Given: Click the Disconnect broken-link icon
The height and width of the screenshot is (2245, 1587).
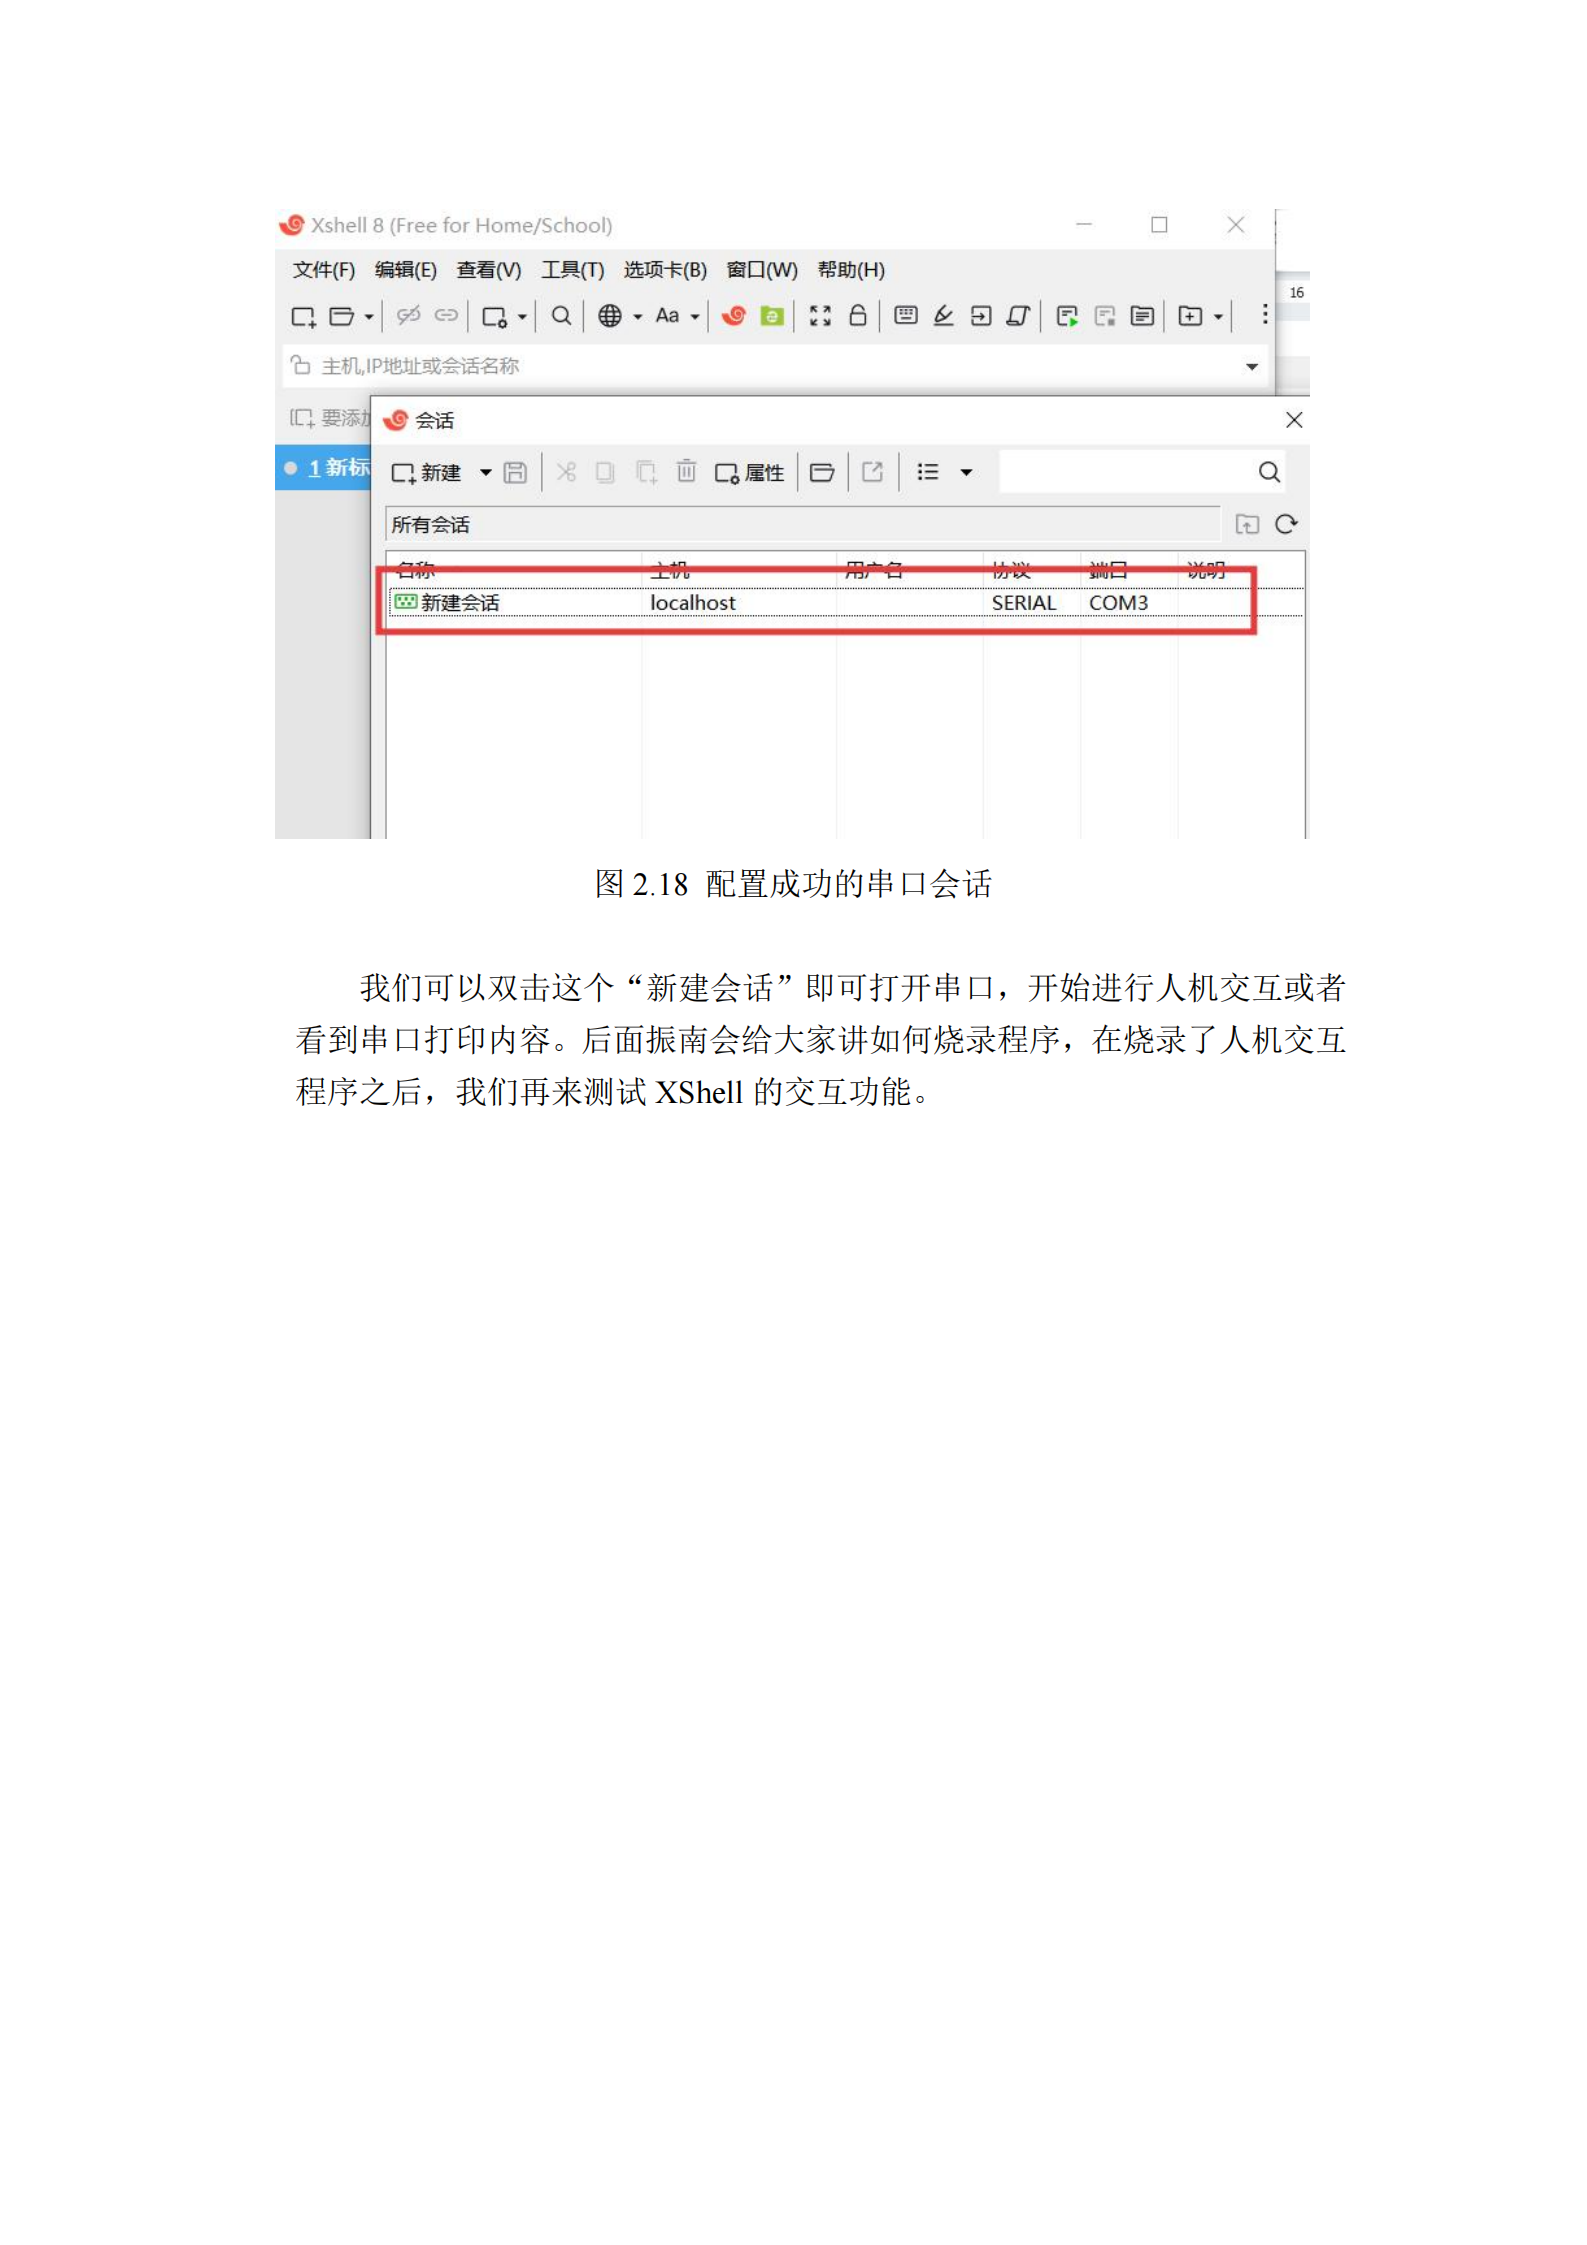Looking at the screenshot, I should click(x=408, y=316).
